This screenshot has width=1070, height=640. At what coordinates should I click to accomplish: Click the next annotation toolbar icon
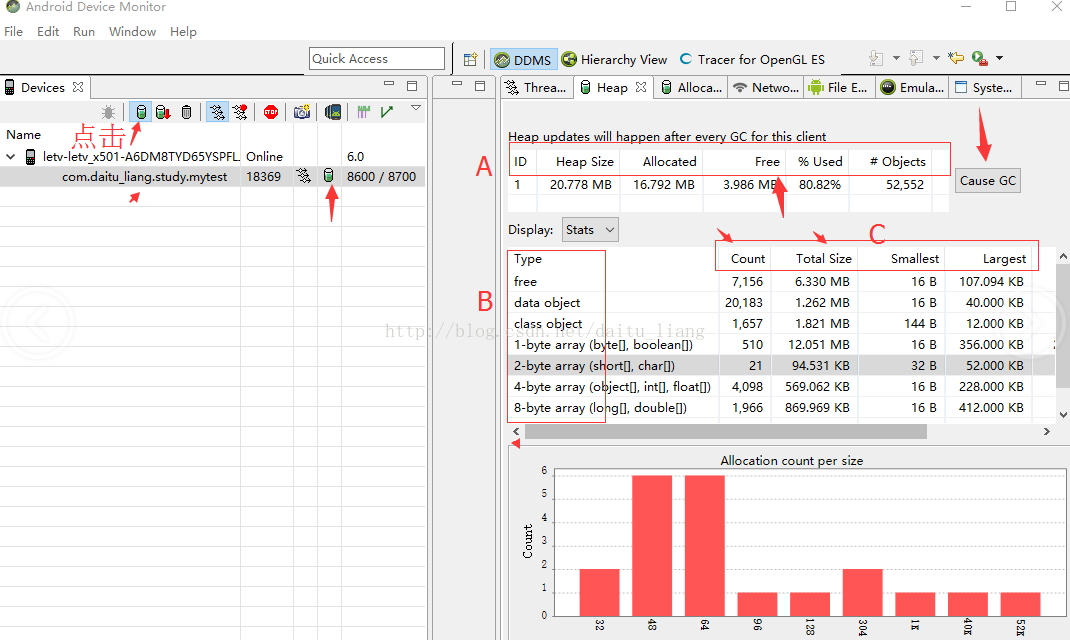click(x=876, y=59)
